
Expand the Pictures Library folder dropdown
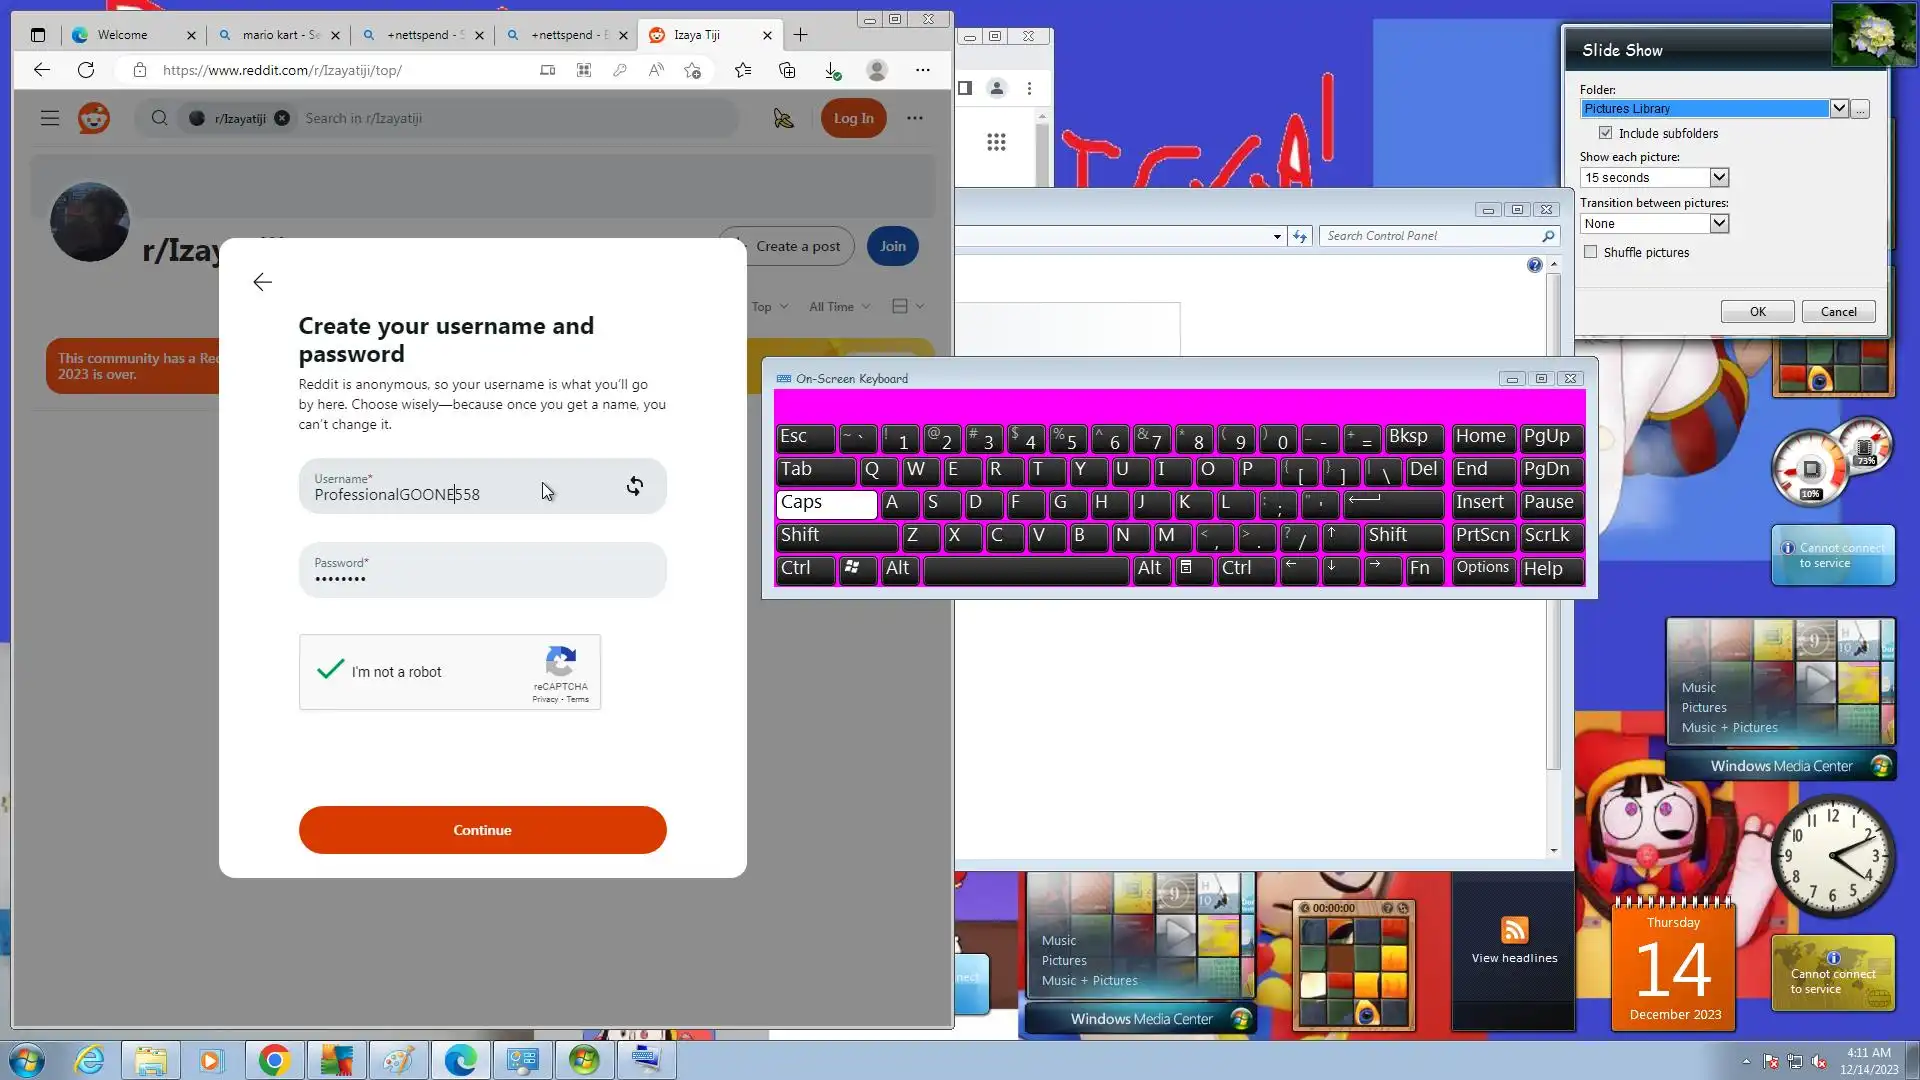tap(1838, 108)
